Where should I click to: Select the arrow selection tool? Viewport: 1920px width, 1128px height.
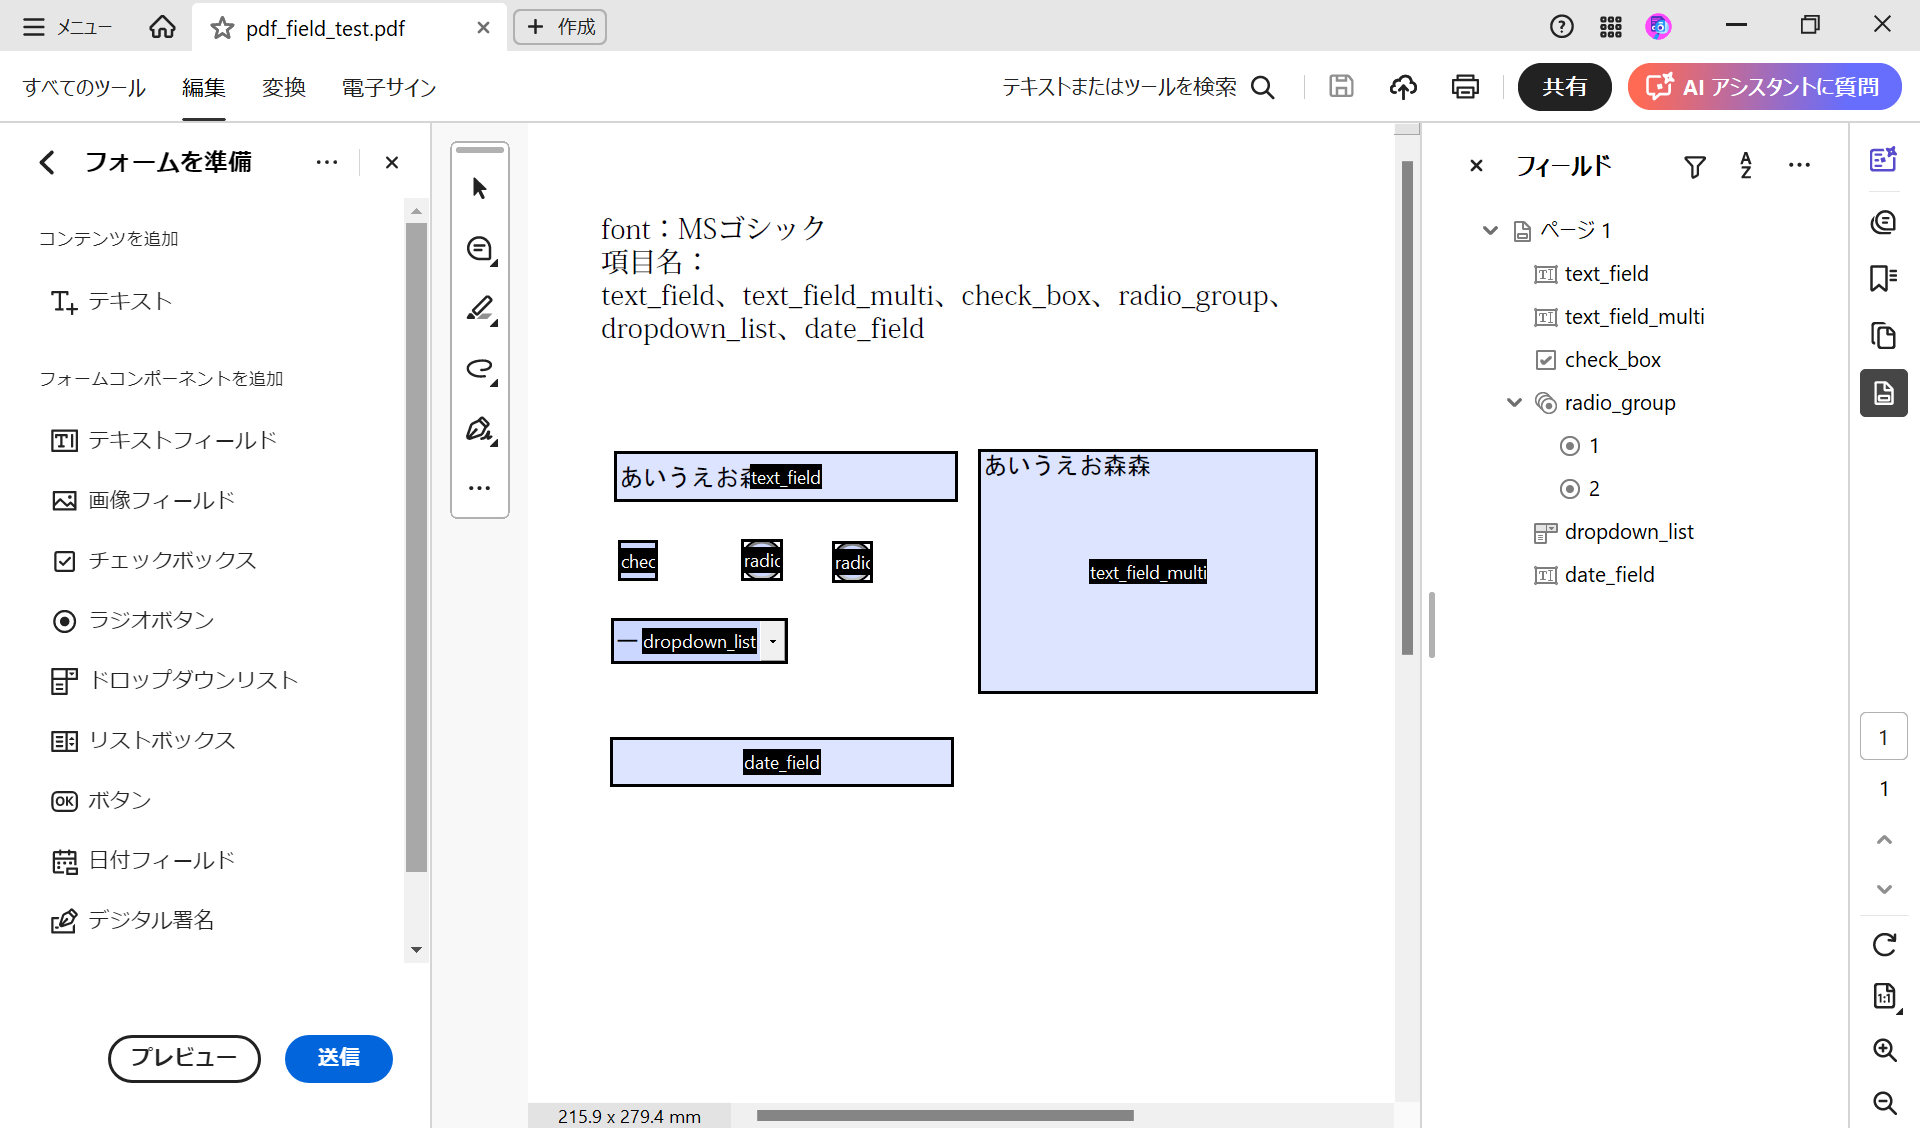coord(479,188)
